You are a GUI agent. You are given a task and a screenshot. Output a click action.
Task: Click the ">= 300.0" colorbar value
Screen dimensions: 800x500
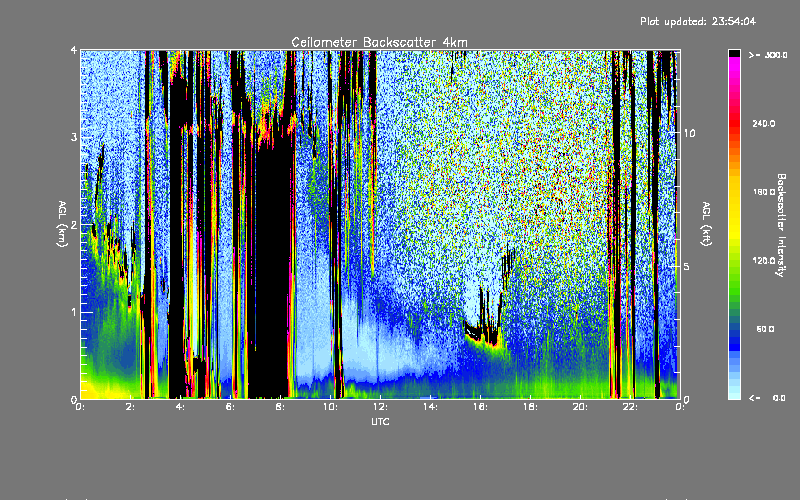(x=768, y=55)
